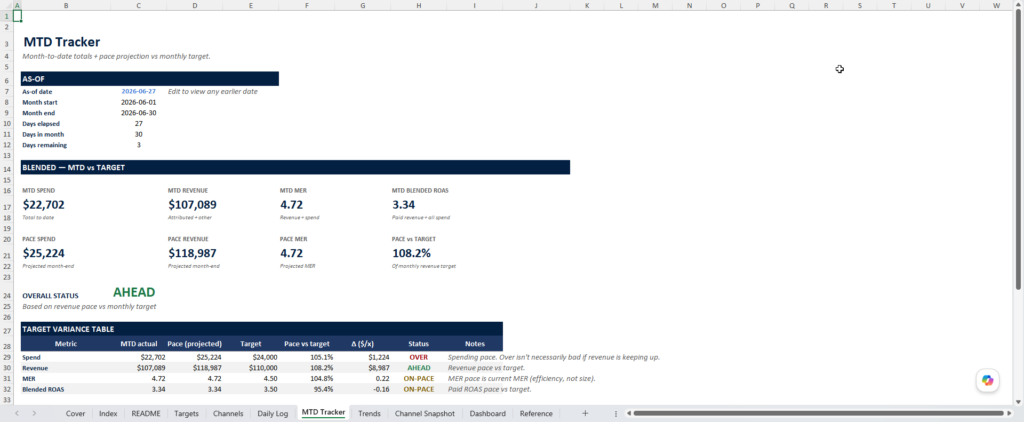Select the As-of date value 2026-06-27
The height and width of the screenshot is (422, 1024).
[138, 91]
